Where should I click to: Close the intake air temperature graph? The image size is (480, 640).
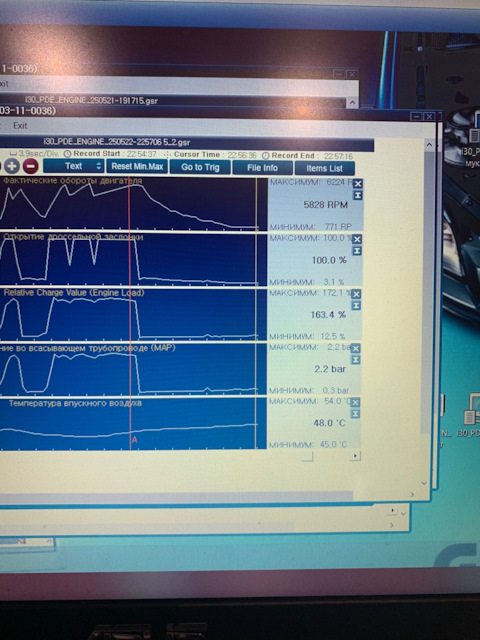point(356,402)
